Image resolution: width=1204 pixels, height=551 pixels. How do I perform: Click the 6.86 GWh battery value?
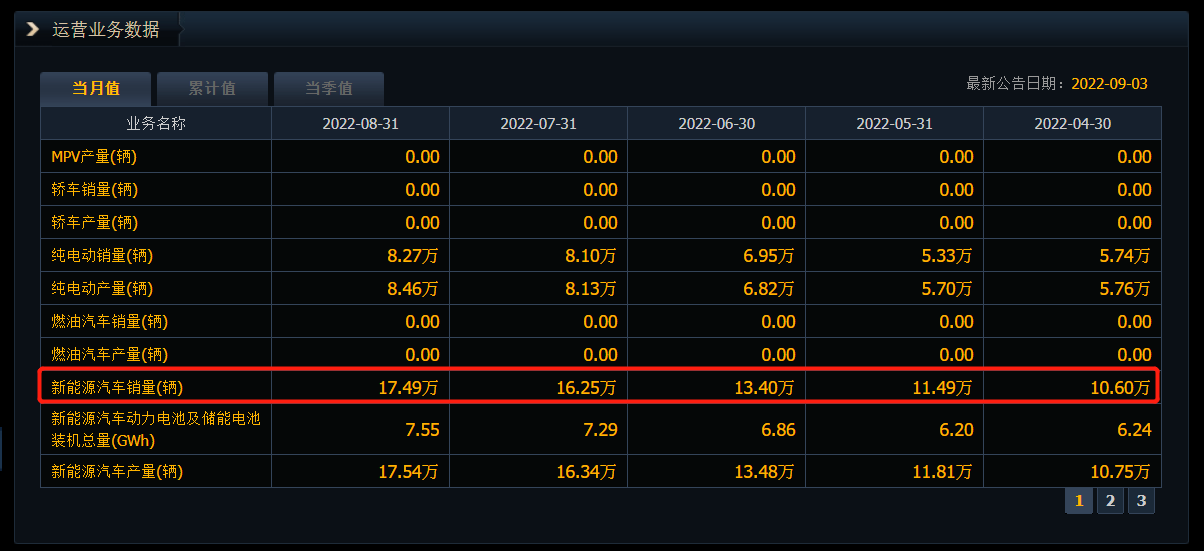tap(779, 430)
